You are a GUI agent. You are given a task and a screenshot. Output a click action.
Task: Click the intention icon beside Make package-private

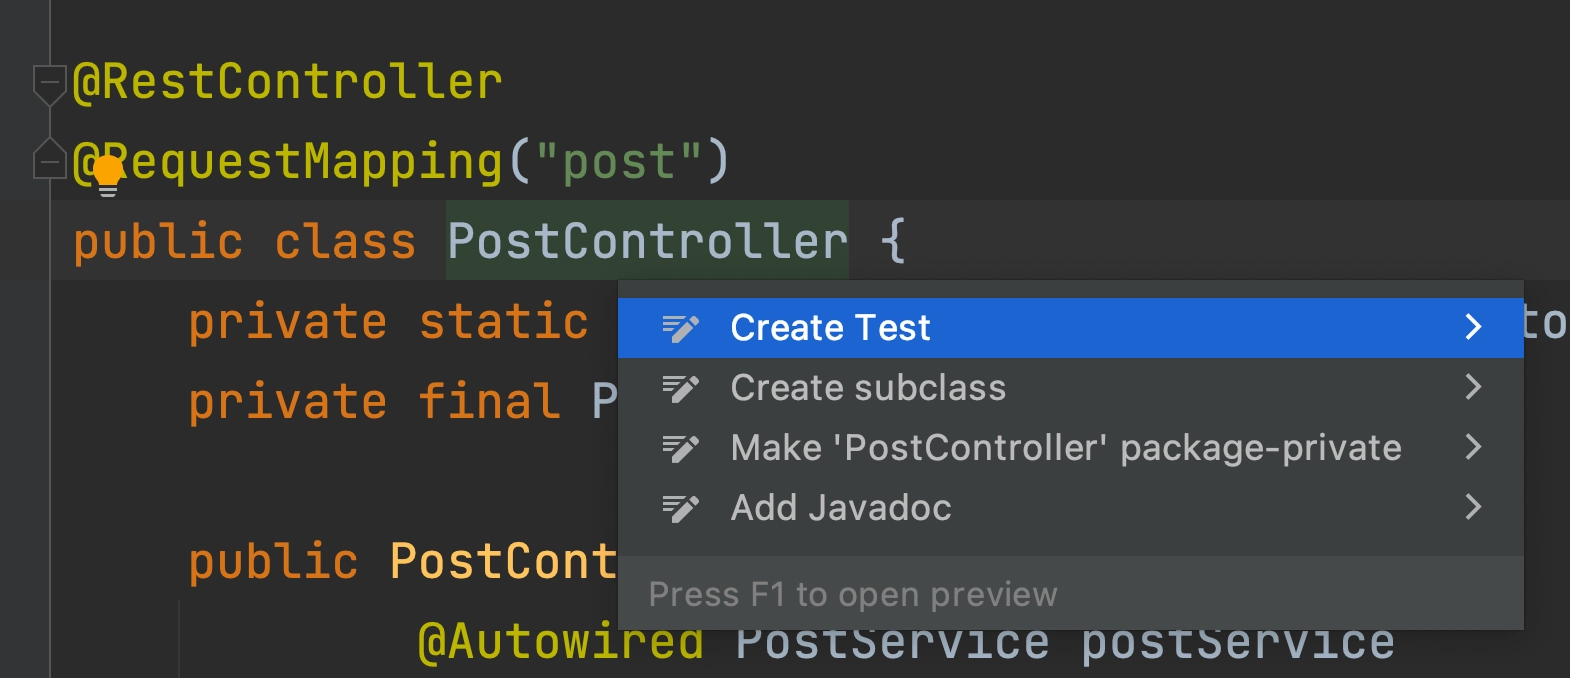click(680, 448)
